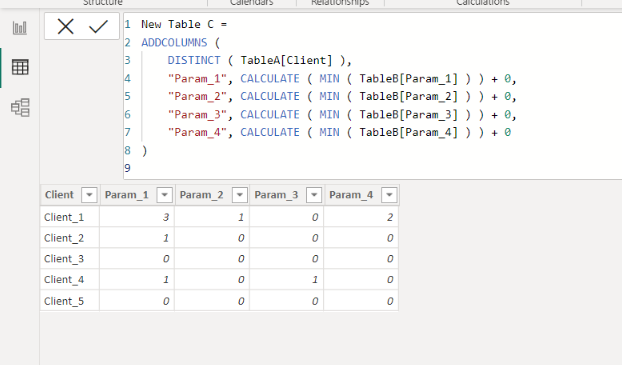
Task: Click Param_2 value 1 for Client_1
Action: point(212,217)
